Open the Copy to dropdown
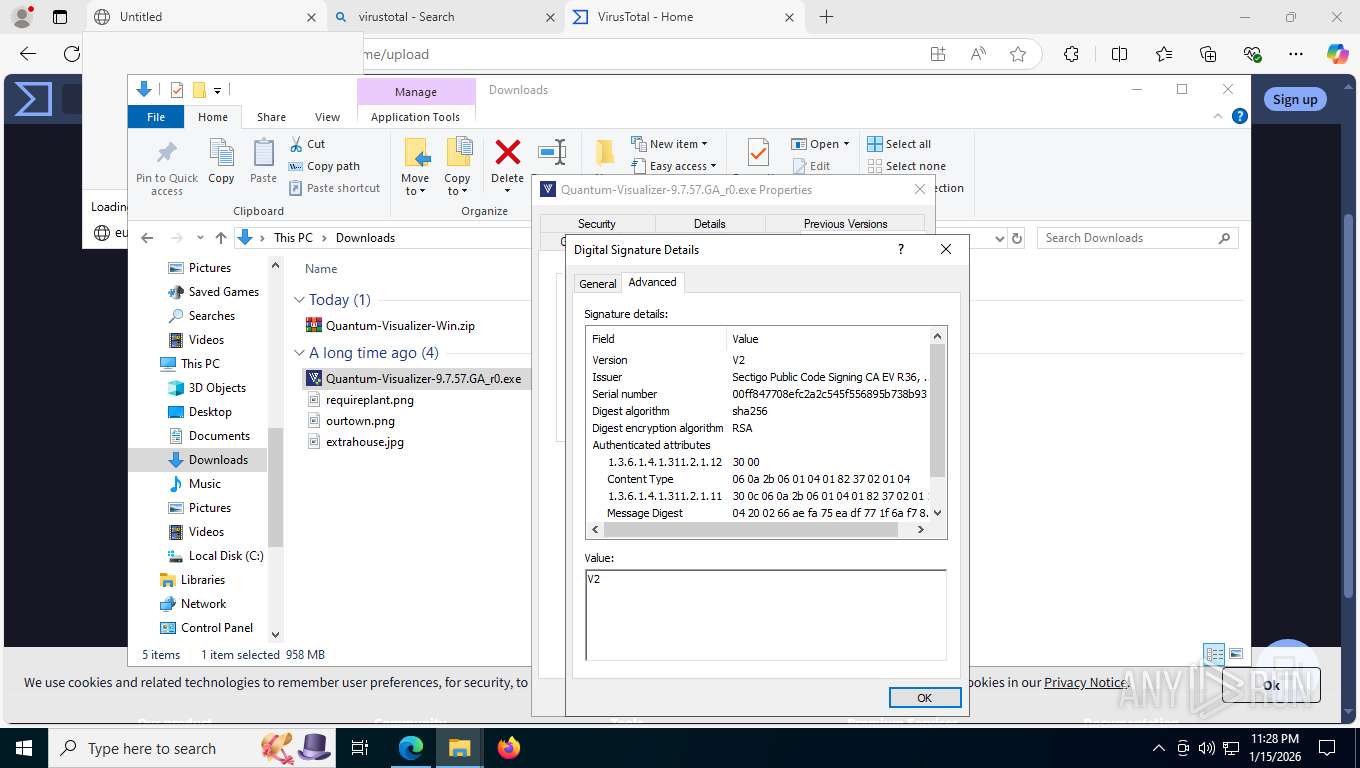Viewport: 1360px width, 768px height. (x=457, y=184)
